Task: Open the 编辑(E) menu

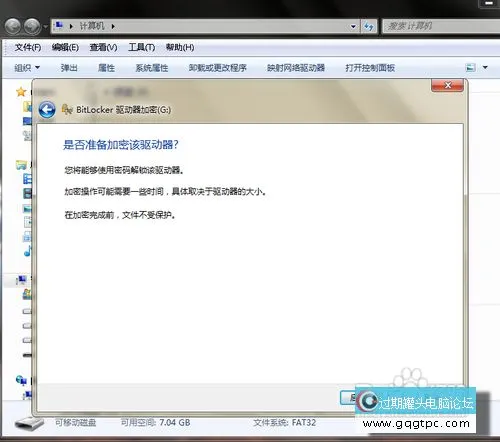Action: coord(65,47)
